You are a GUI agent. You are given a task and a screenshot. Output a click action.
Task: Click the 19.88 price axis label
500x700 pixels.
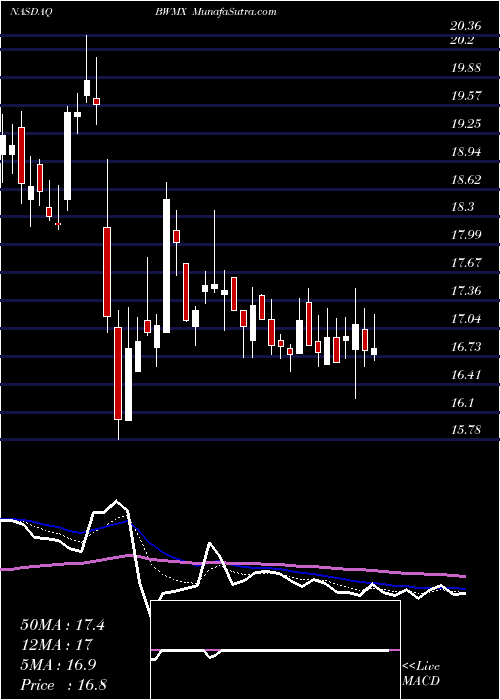pyautogui.click(x=466, y=68)
